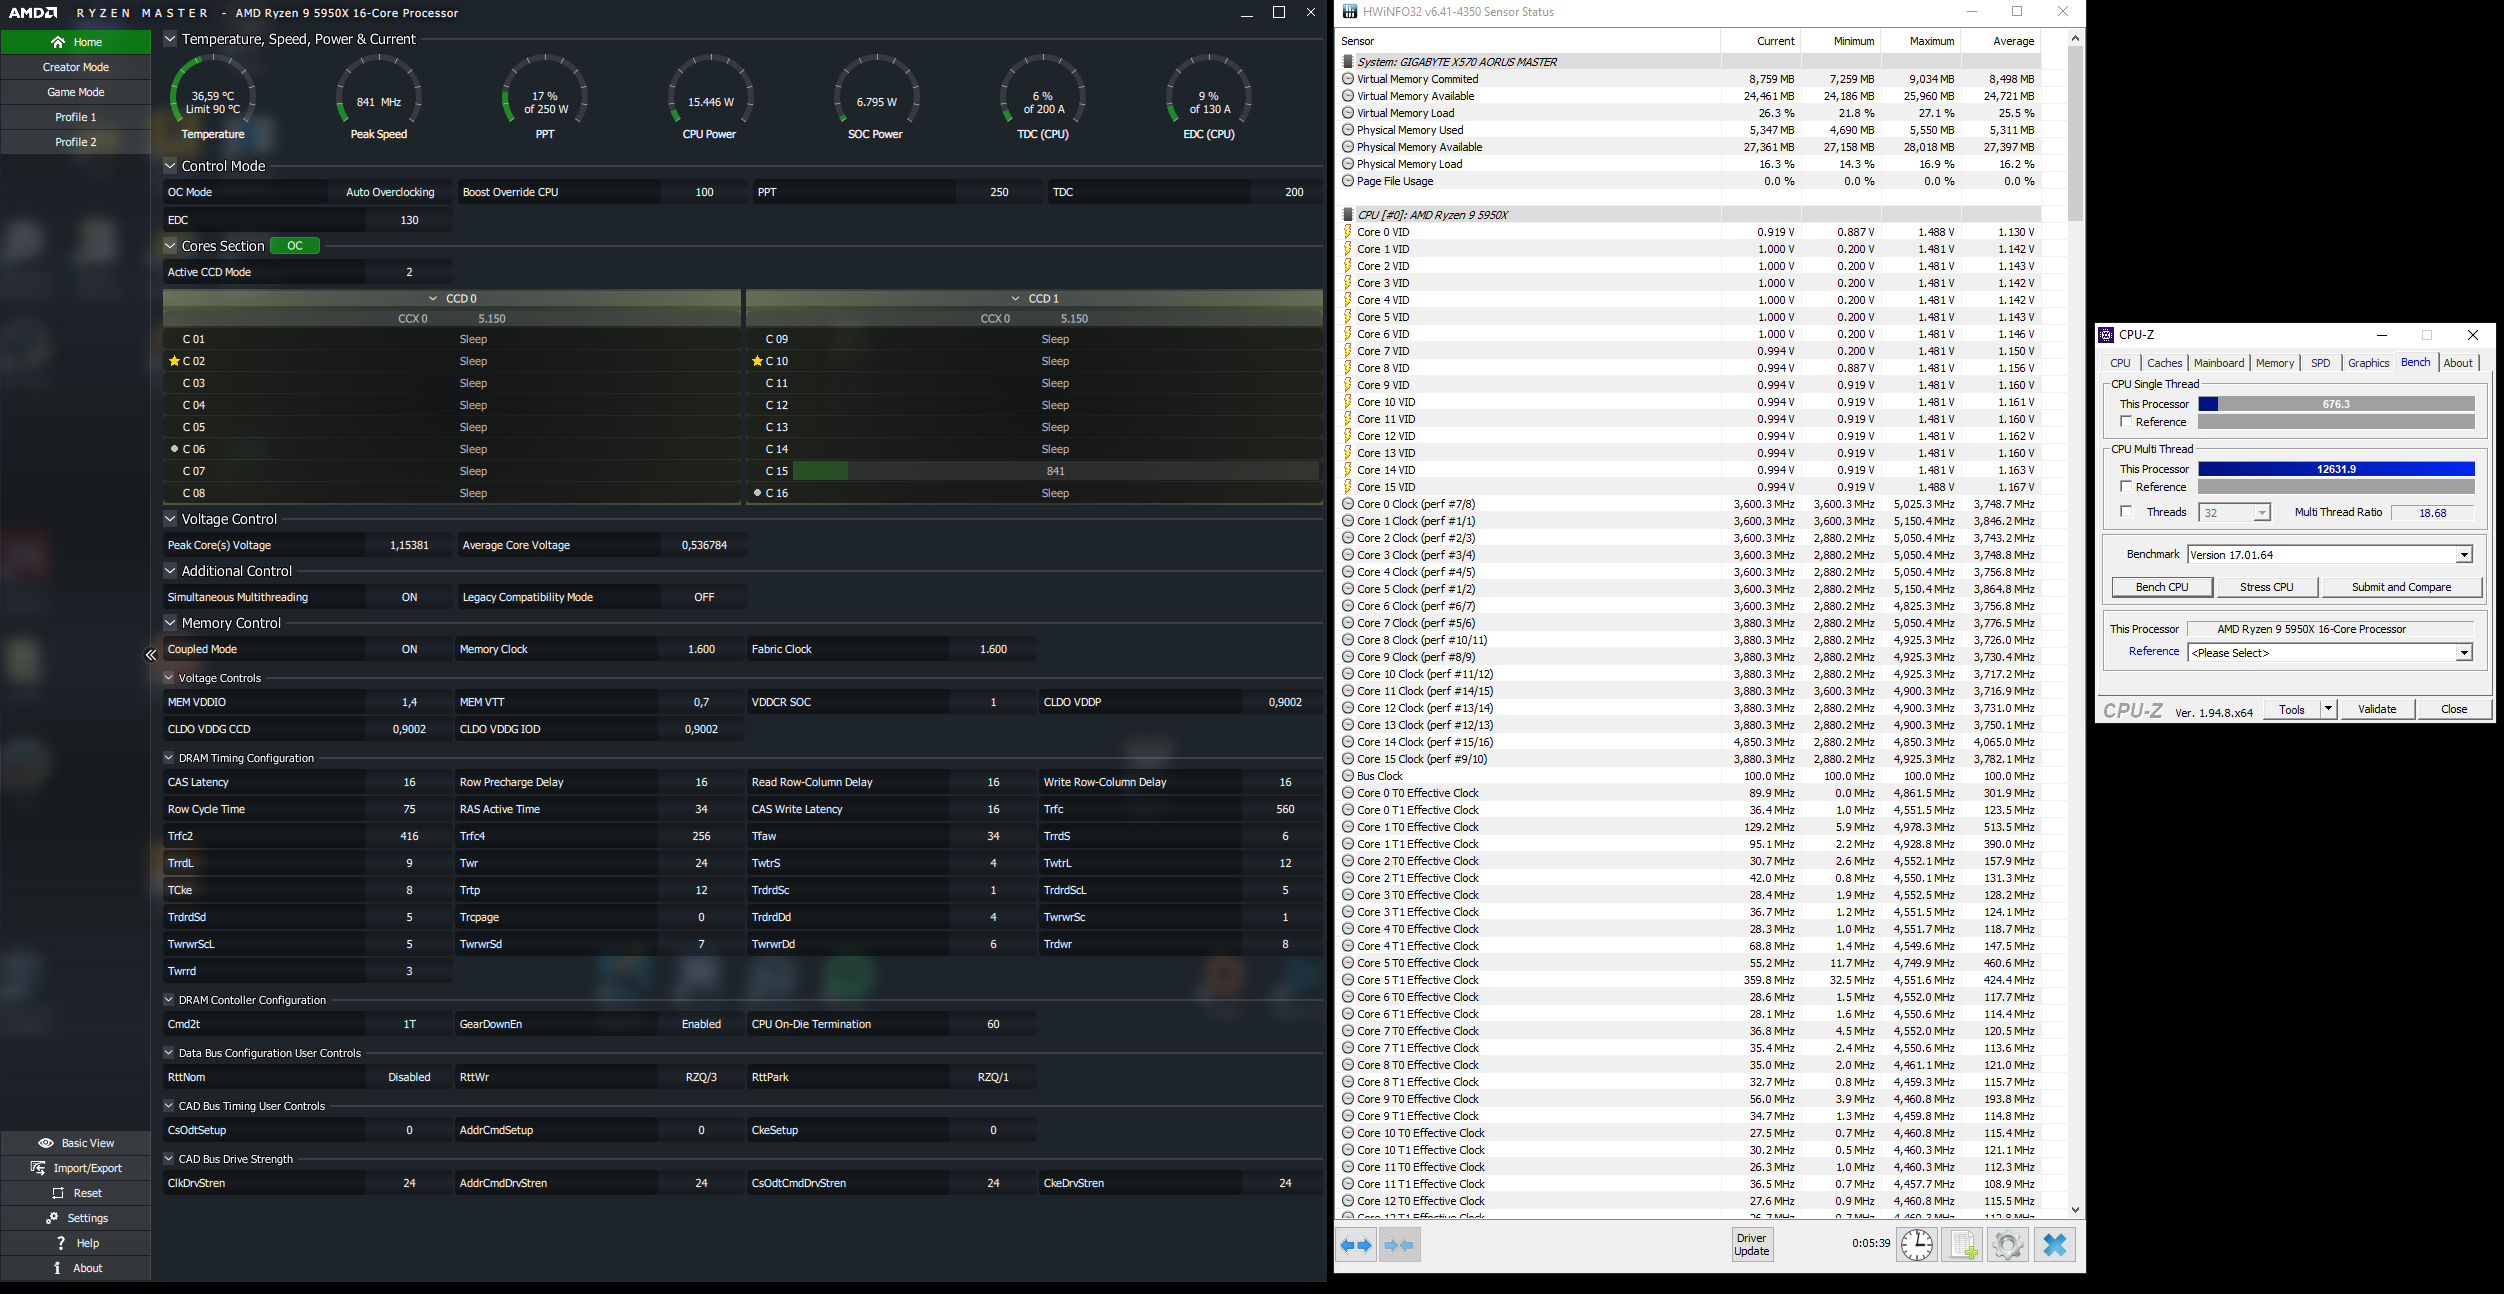Click Submit and Compare button

pos(2401,587)
